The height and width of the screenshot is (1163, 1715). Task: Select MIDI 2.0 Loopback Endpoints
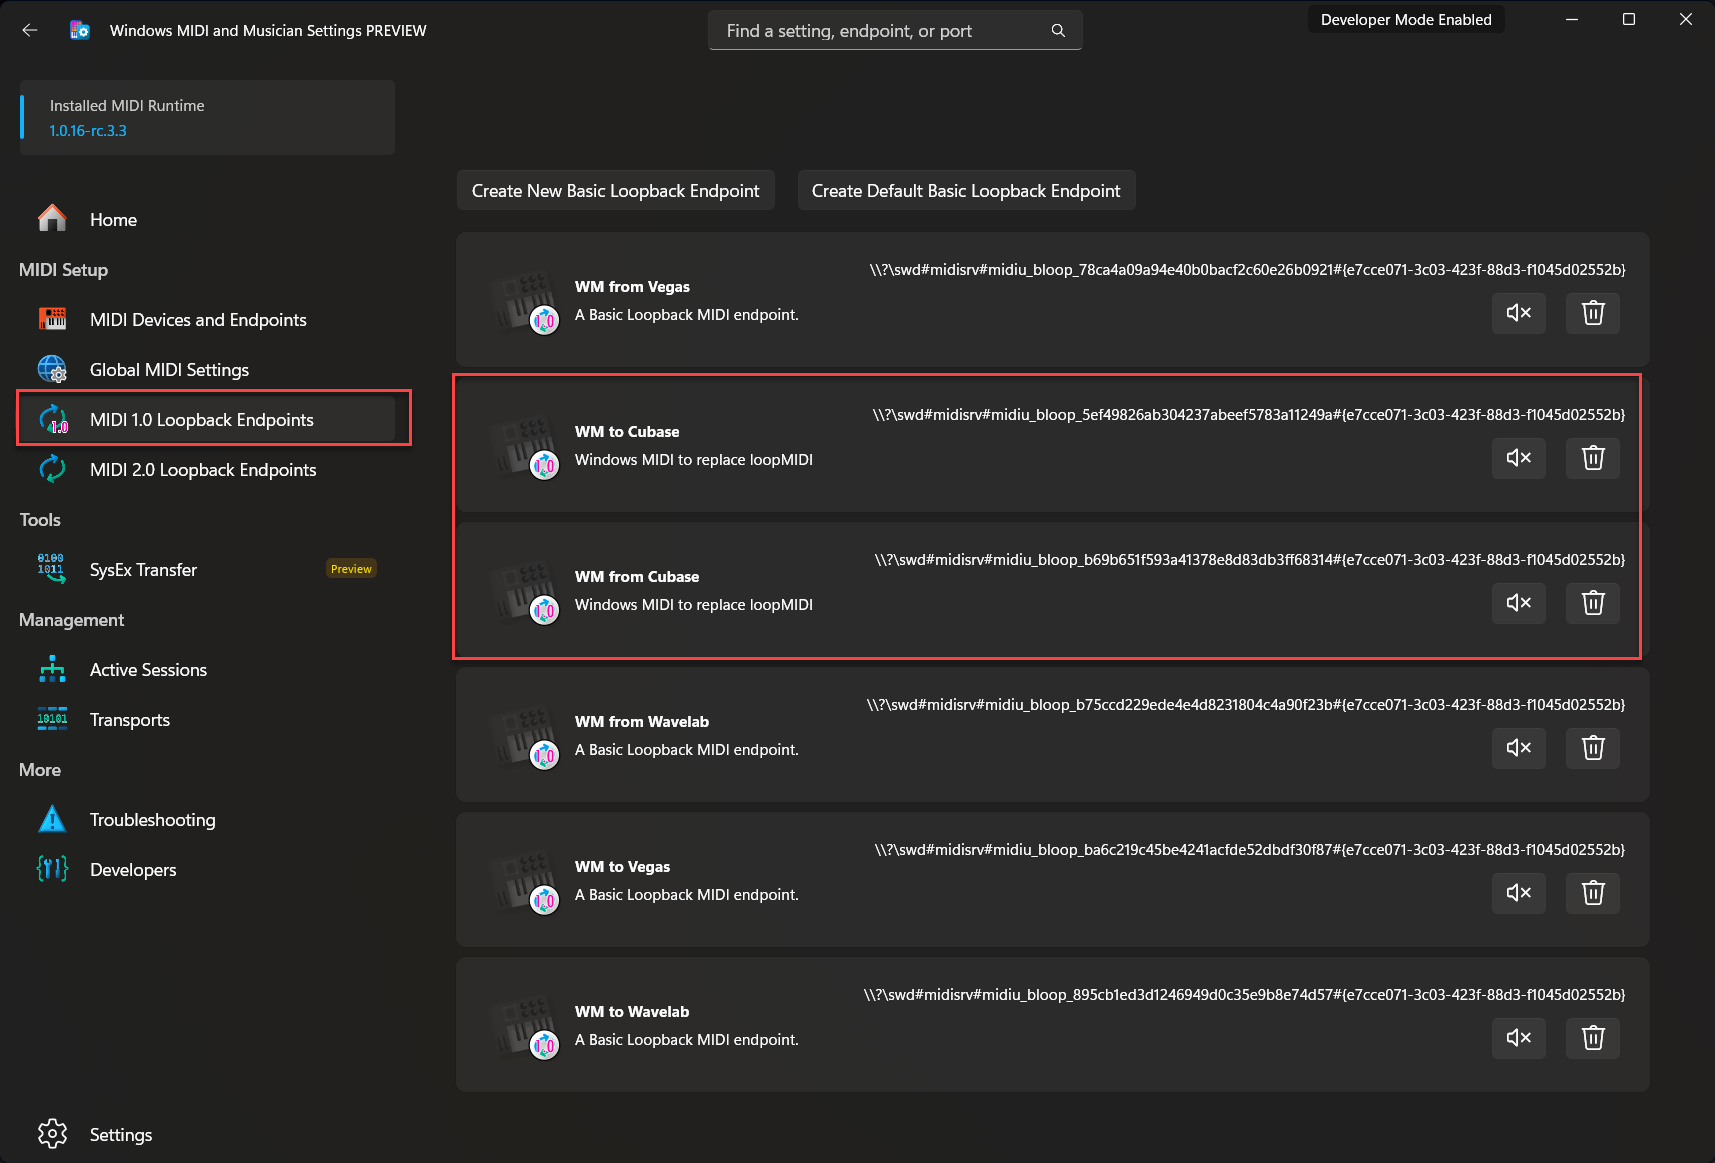(x=207, y=470)
